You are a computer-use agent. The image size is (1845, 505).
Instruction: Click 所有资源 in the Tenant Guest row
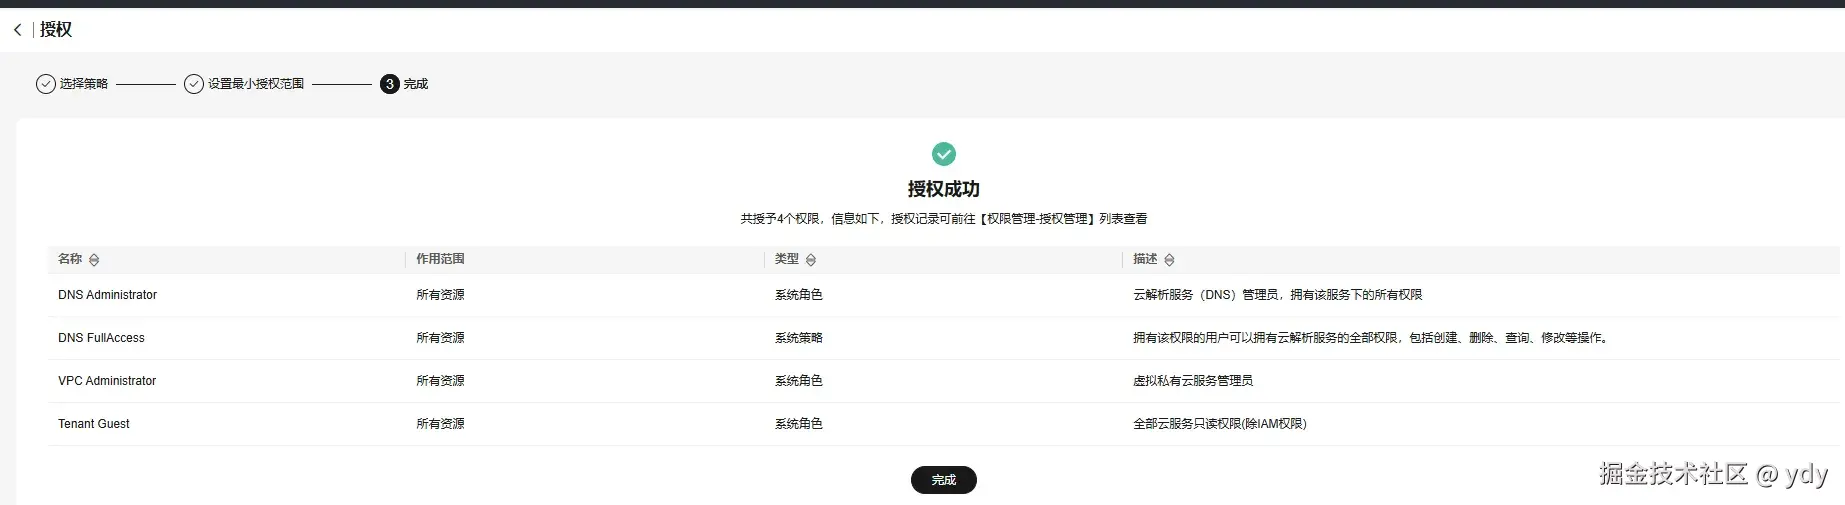pos(440,424)
